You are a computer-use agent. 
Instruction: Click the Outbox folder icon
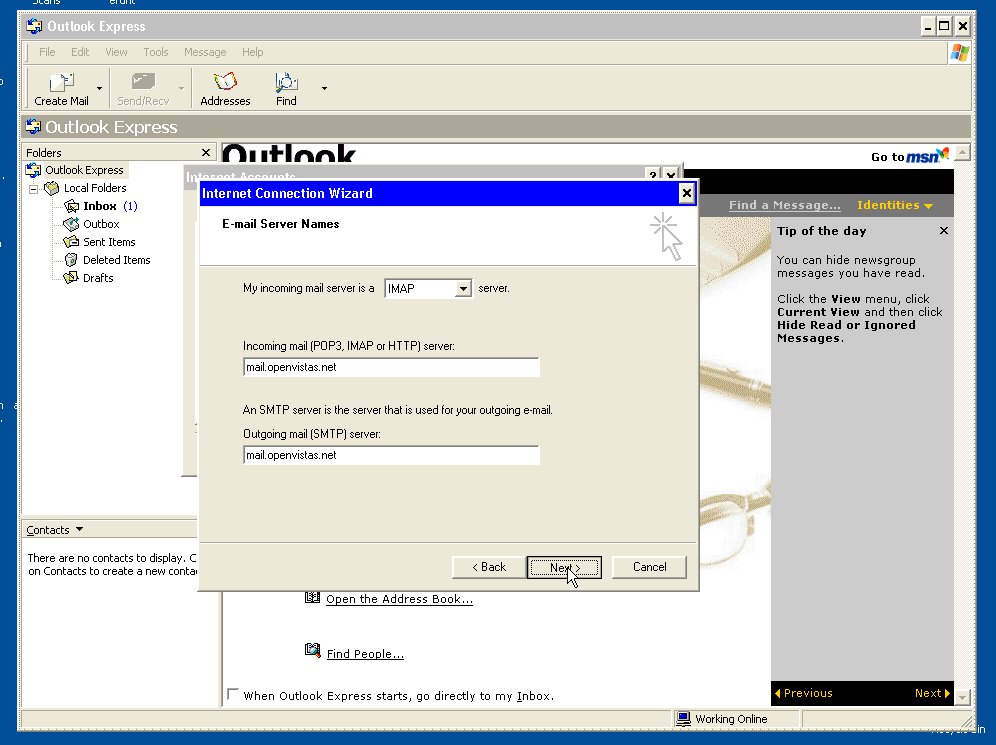(71, 224)
